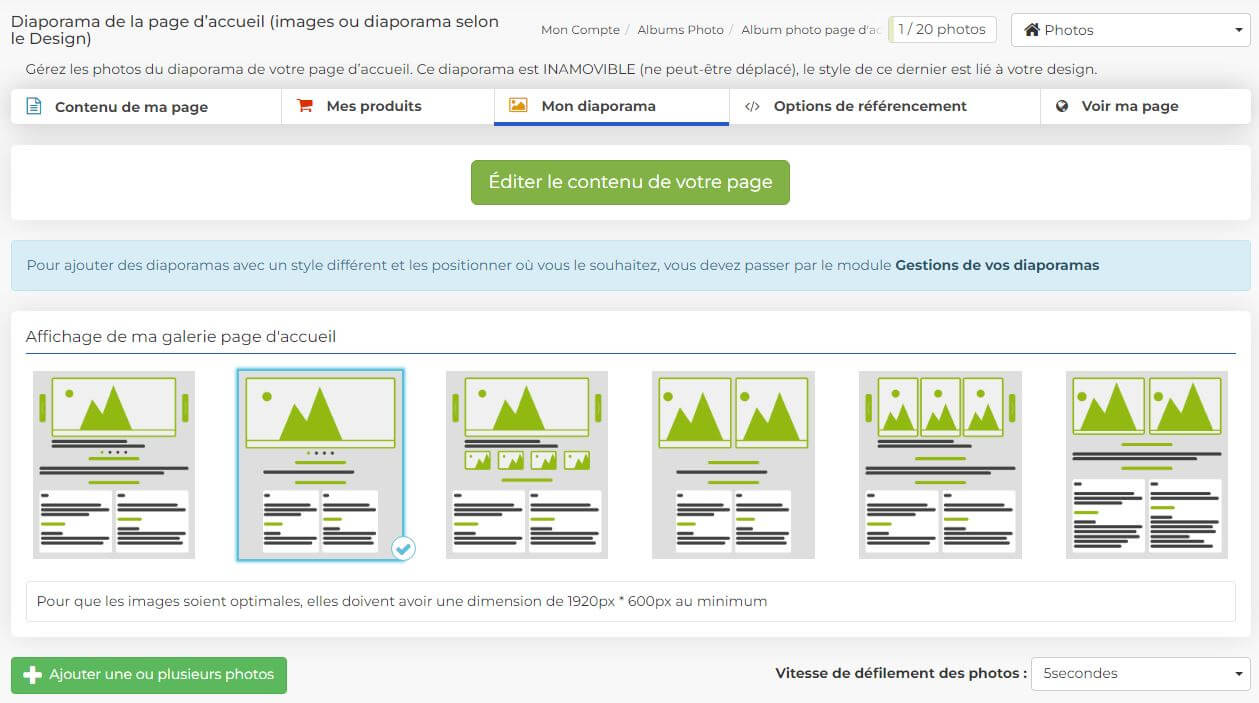1259x703 pixels.
Task: Click the Mon Compte breadcrumb link
Action: (x=580, y=30)
